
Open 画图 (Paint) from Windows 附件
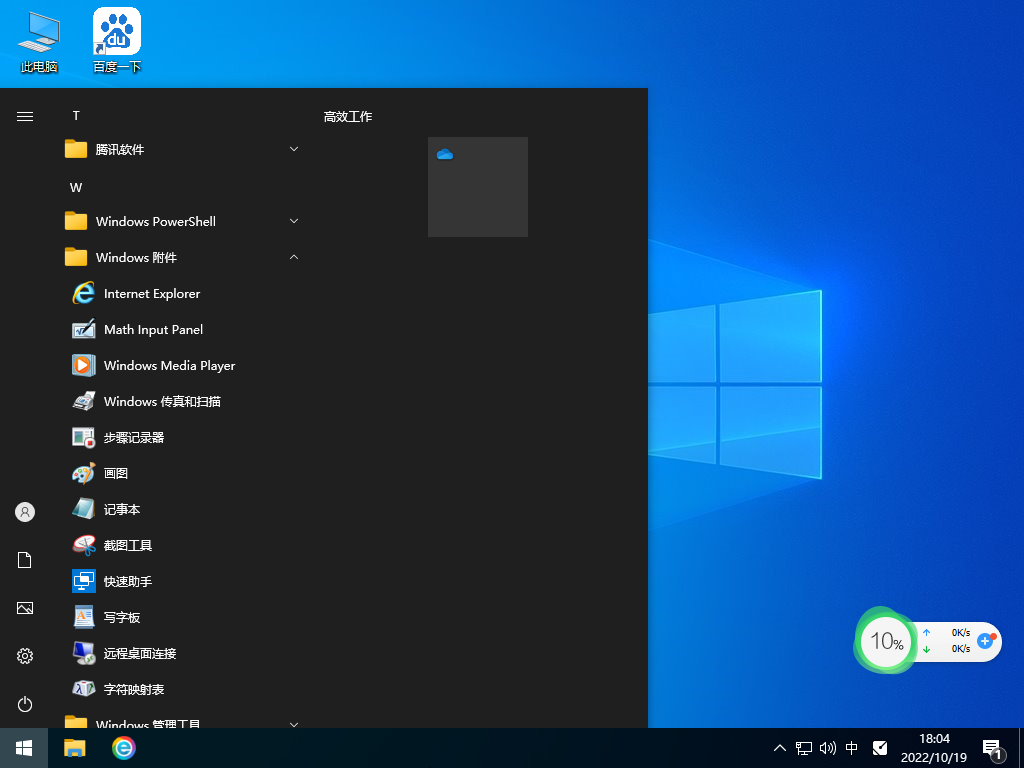115,473
